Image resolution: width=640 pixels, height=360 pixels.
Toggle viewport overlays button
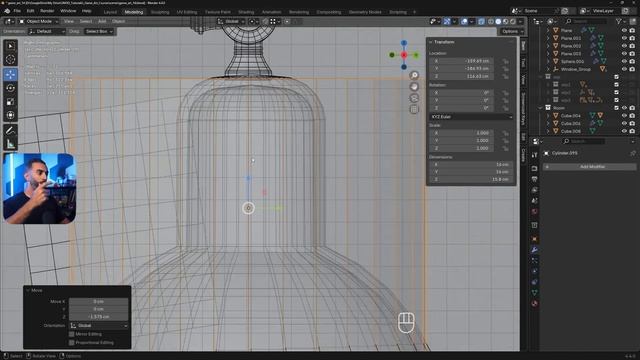point(464,21)
